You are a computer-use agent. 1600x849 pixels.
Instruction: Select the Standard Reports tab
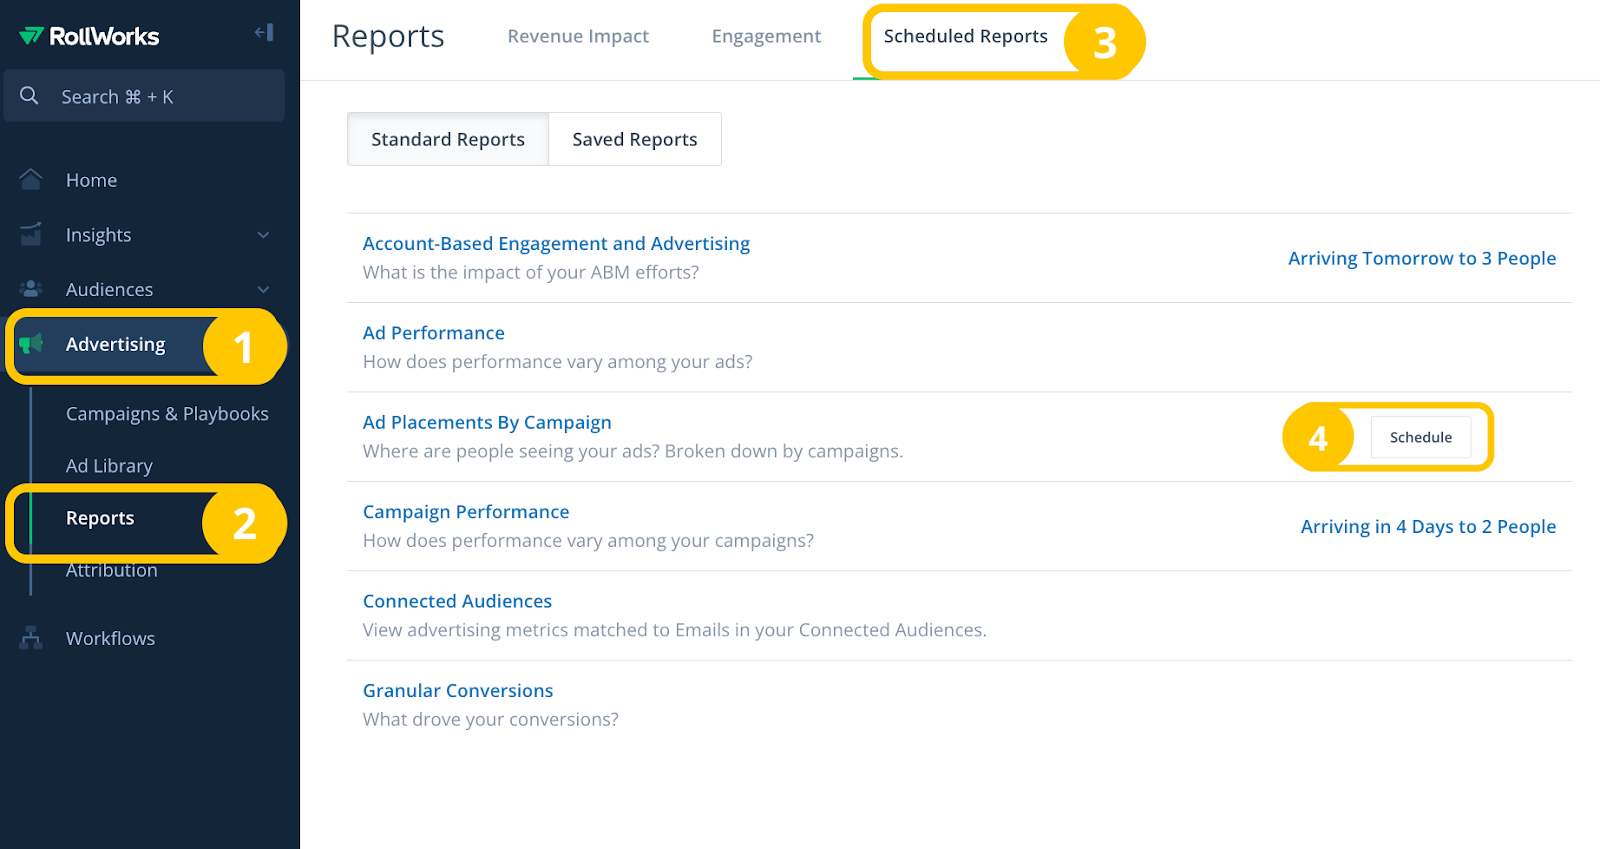point(447,139)
